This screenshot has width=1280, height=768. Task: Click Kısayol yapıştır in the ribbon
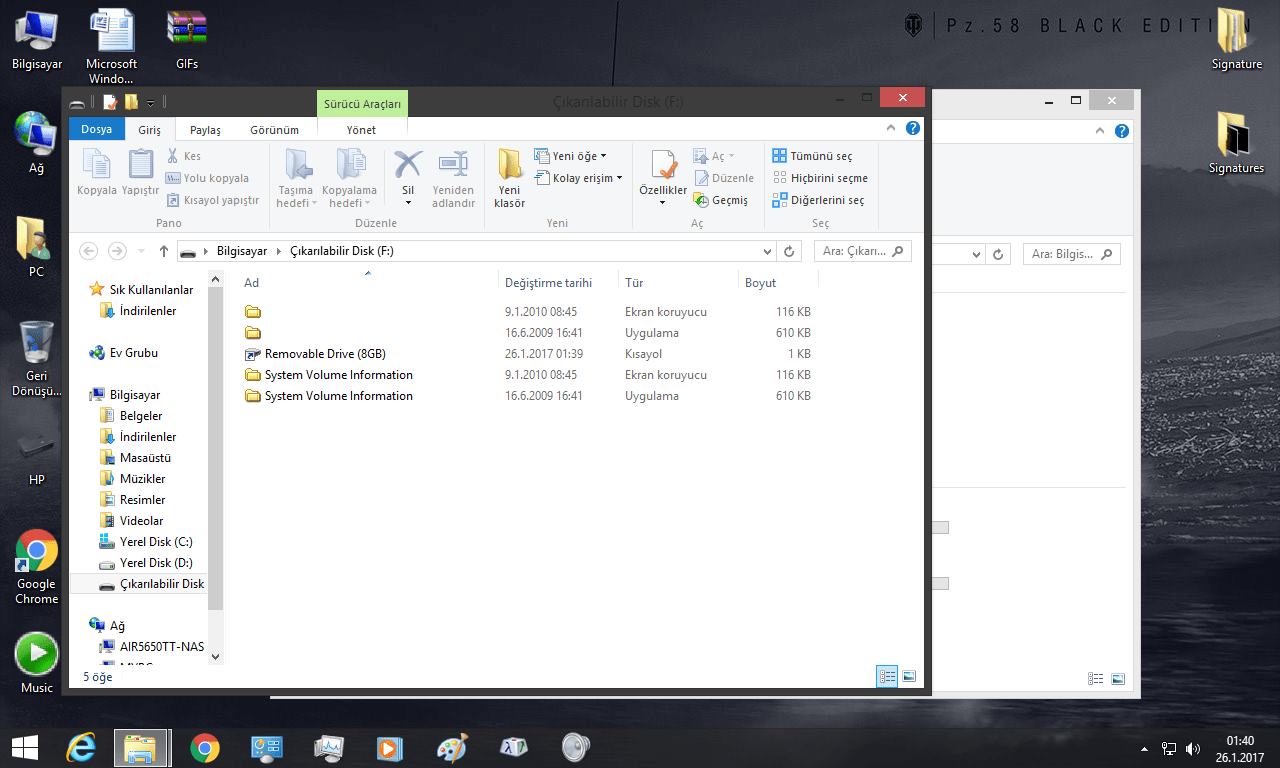(x=213, y=200)
